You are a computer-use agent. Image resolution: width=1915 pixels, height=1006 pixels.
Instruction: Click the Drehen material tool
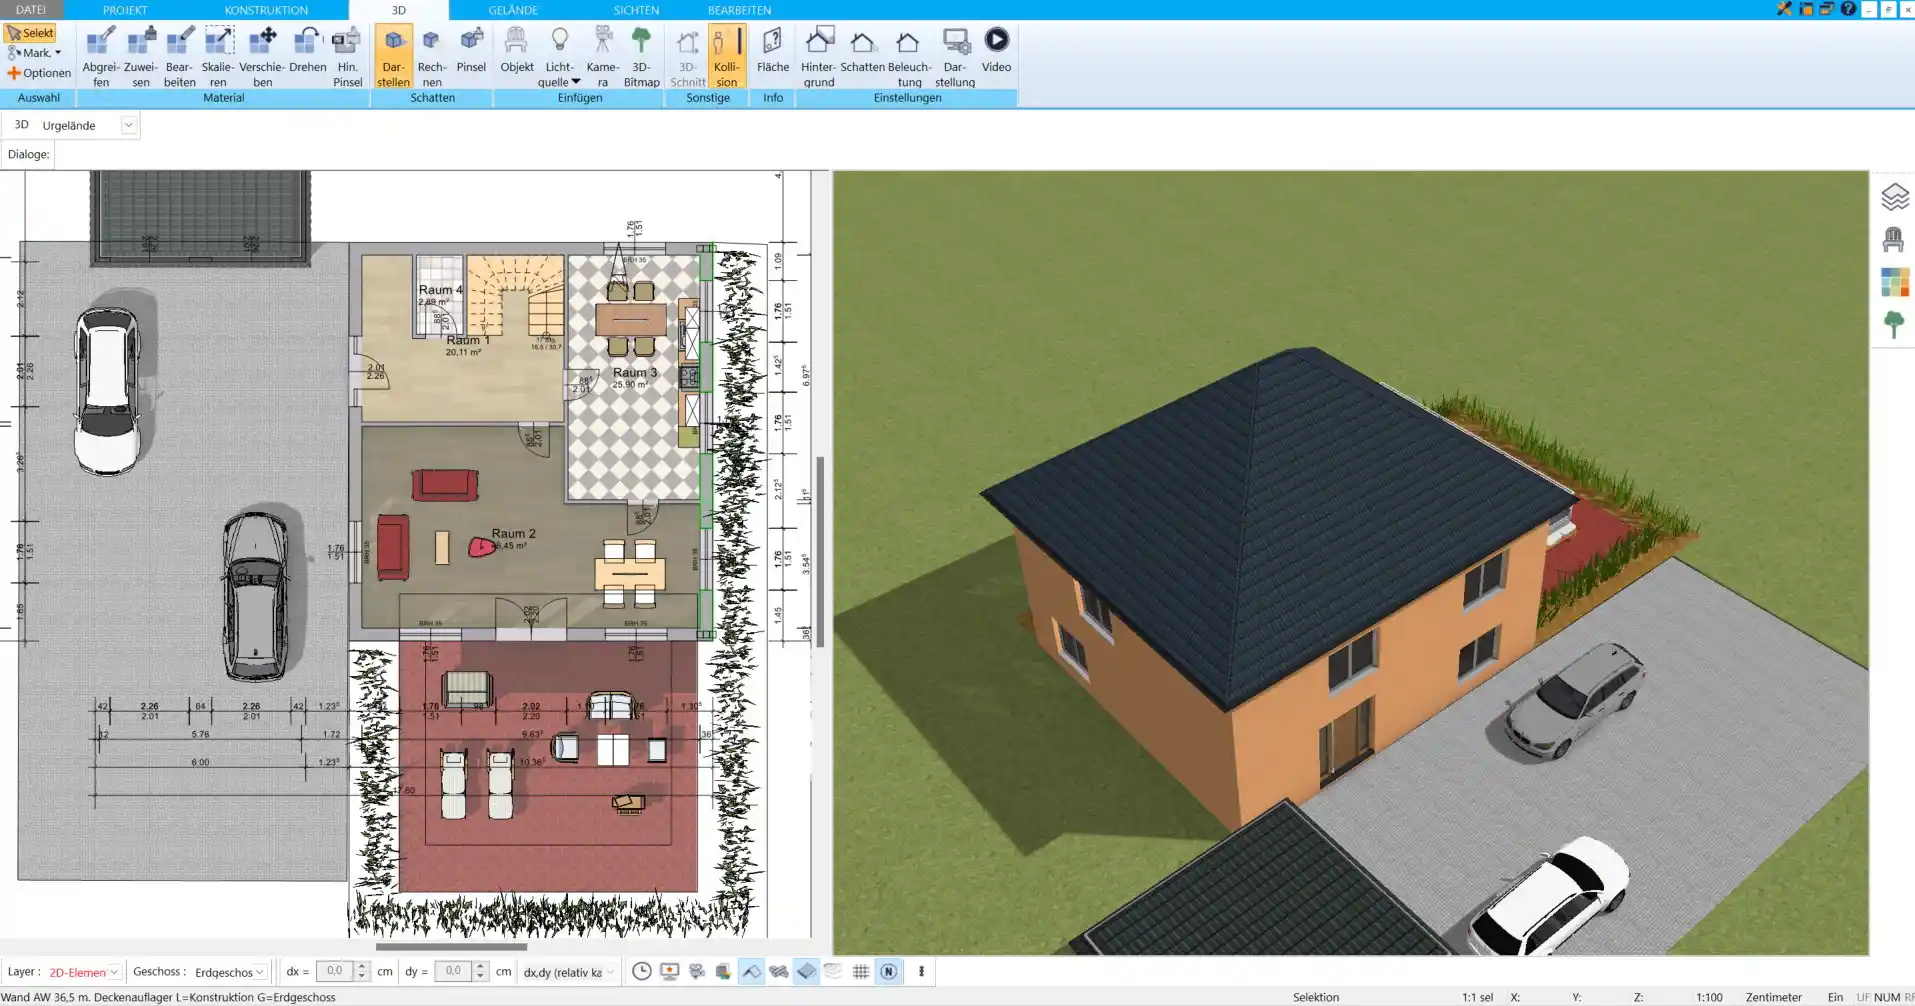click(308, 50)
